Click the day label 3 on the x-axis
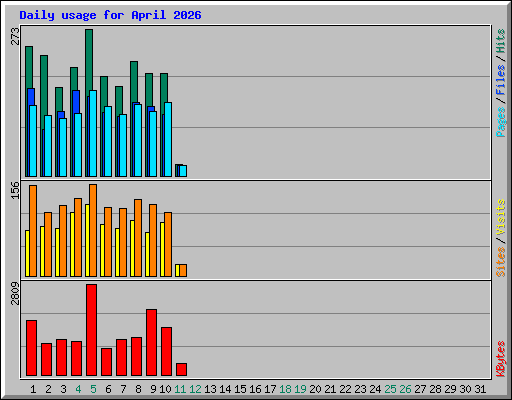 (63, 389)
